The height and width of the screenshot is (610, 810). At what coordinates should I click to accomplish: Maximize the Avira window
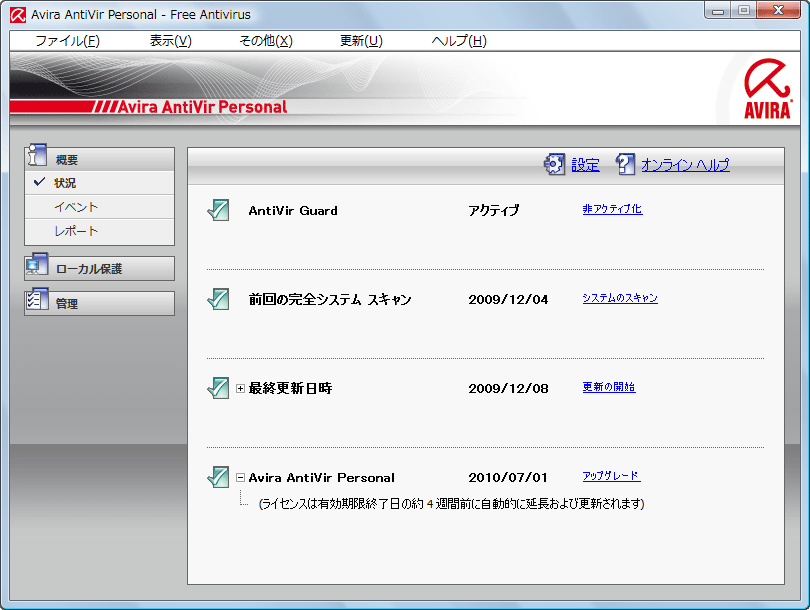744,11
